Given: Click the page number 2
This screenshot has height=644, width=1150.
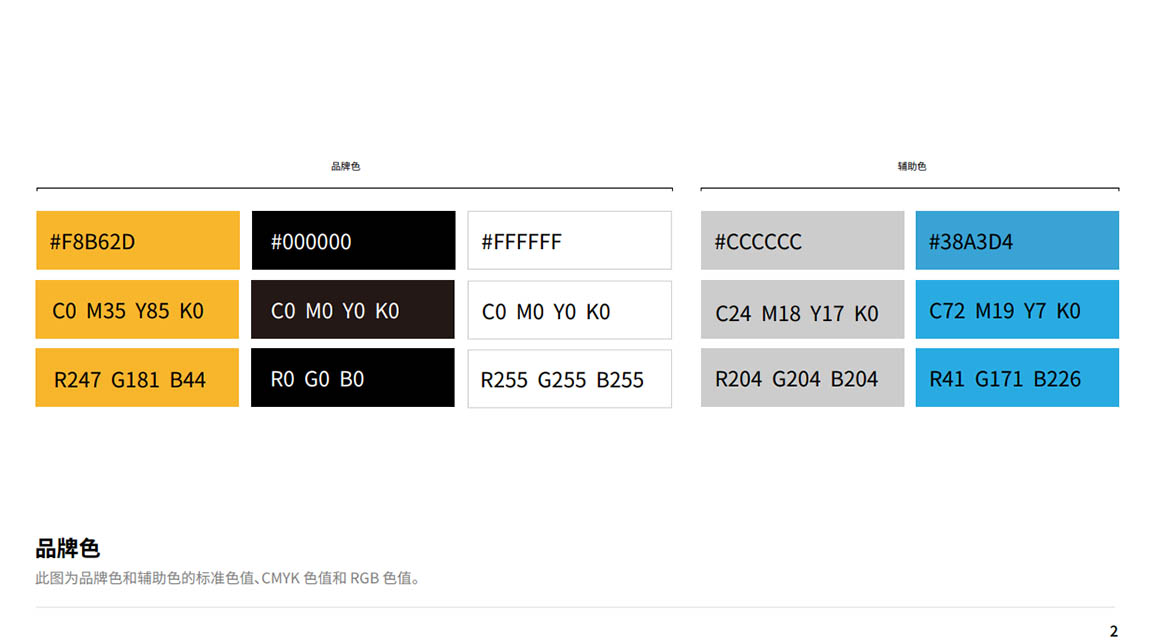Looking at the screenshot, I should 1113,631.
